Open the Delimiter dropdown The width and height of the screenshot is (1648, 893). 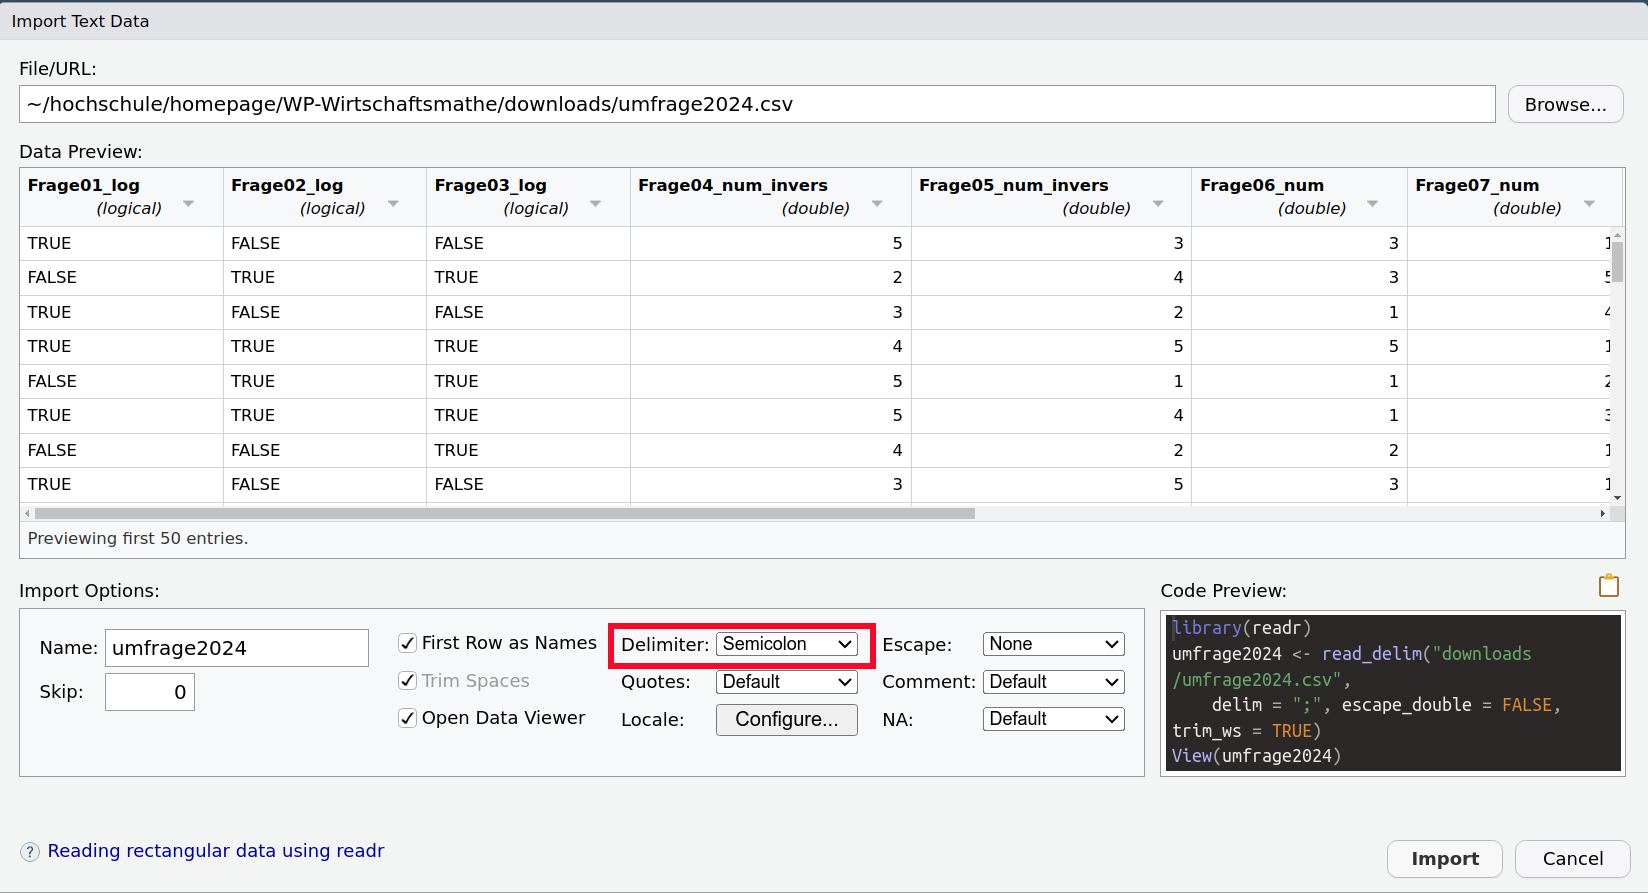(x=786, y=645)
